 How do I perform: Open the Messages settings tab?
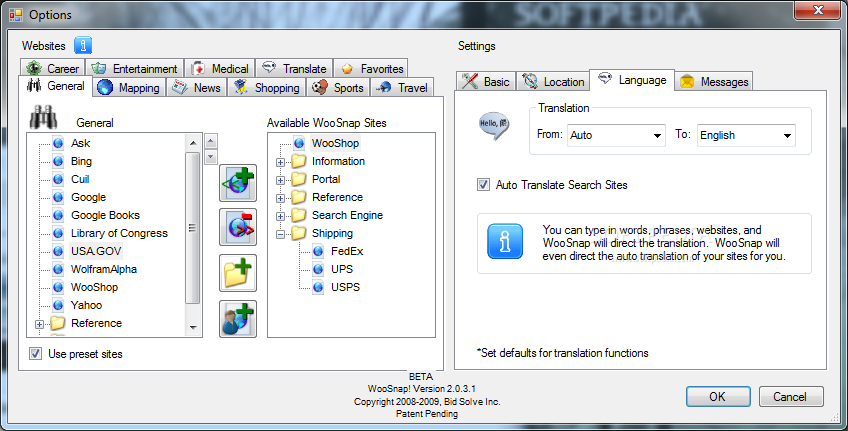(714, 82)
